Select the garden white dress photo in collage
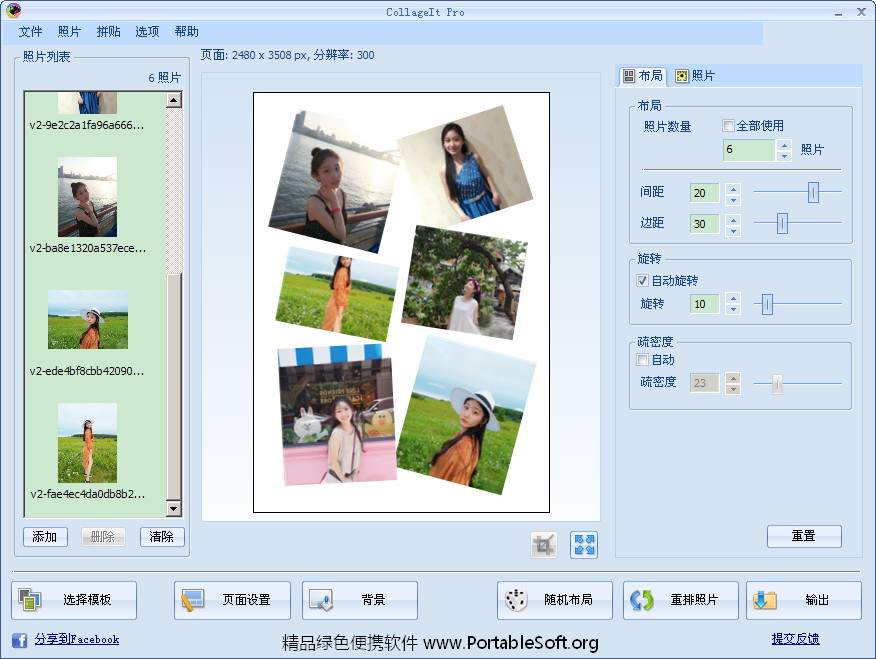876x659 pixels. [x=464, y=283]
